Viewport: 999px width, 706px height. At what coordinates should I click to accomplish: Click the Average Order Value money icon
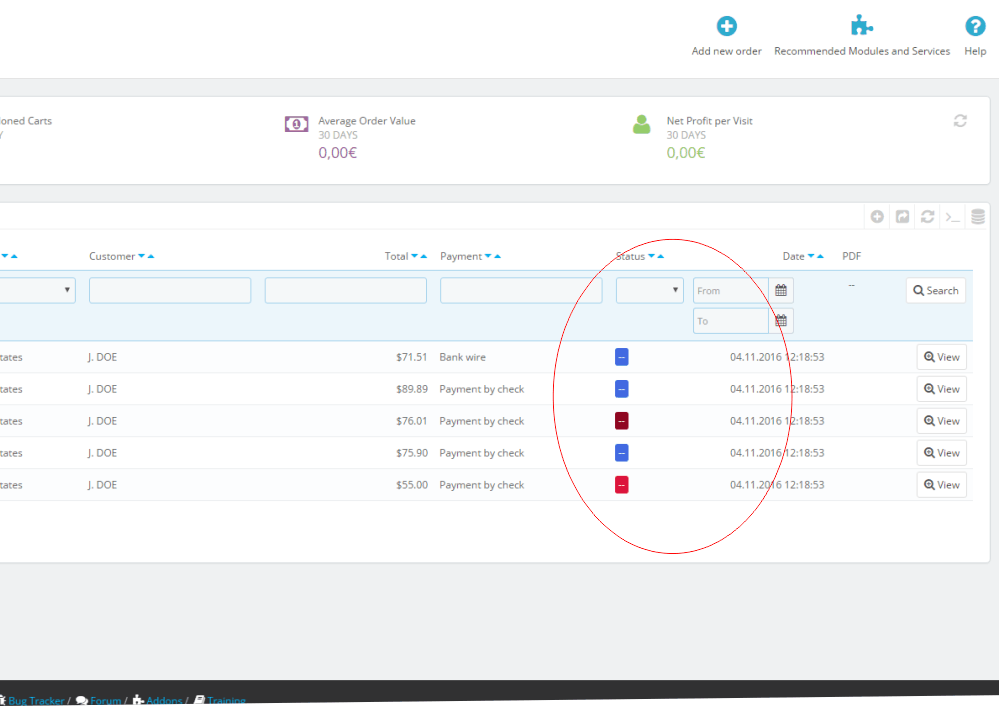[296, 124]
